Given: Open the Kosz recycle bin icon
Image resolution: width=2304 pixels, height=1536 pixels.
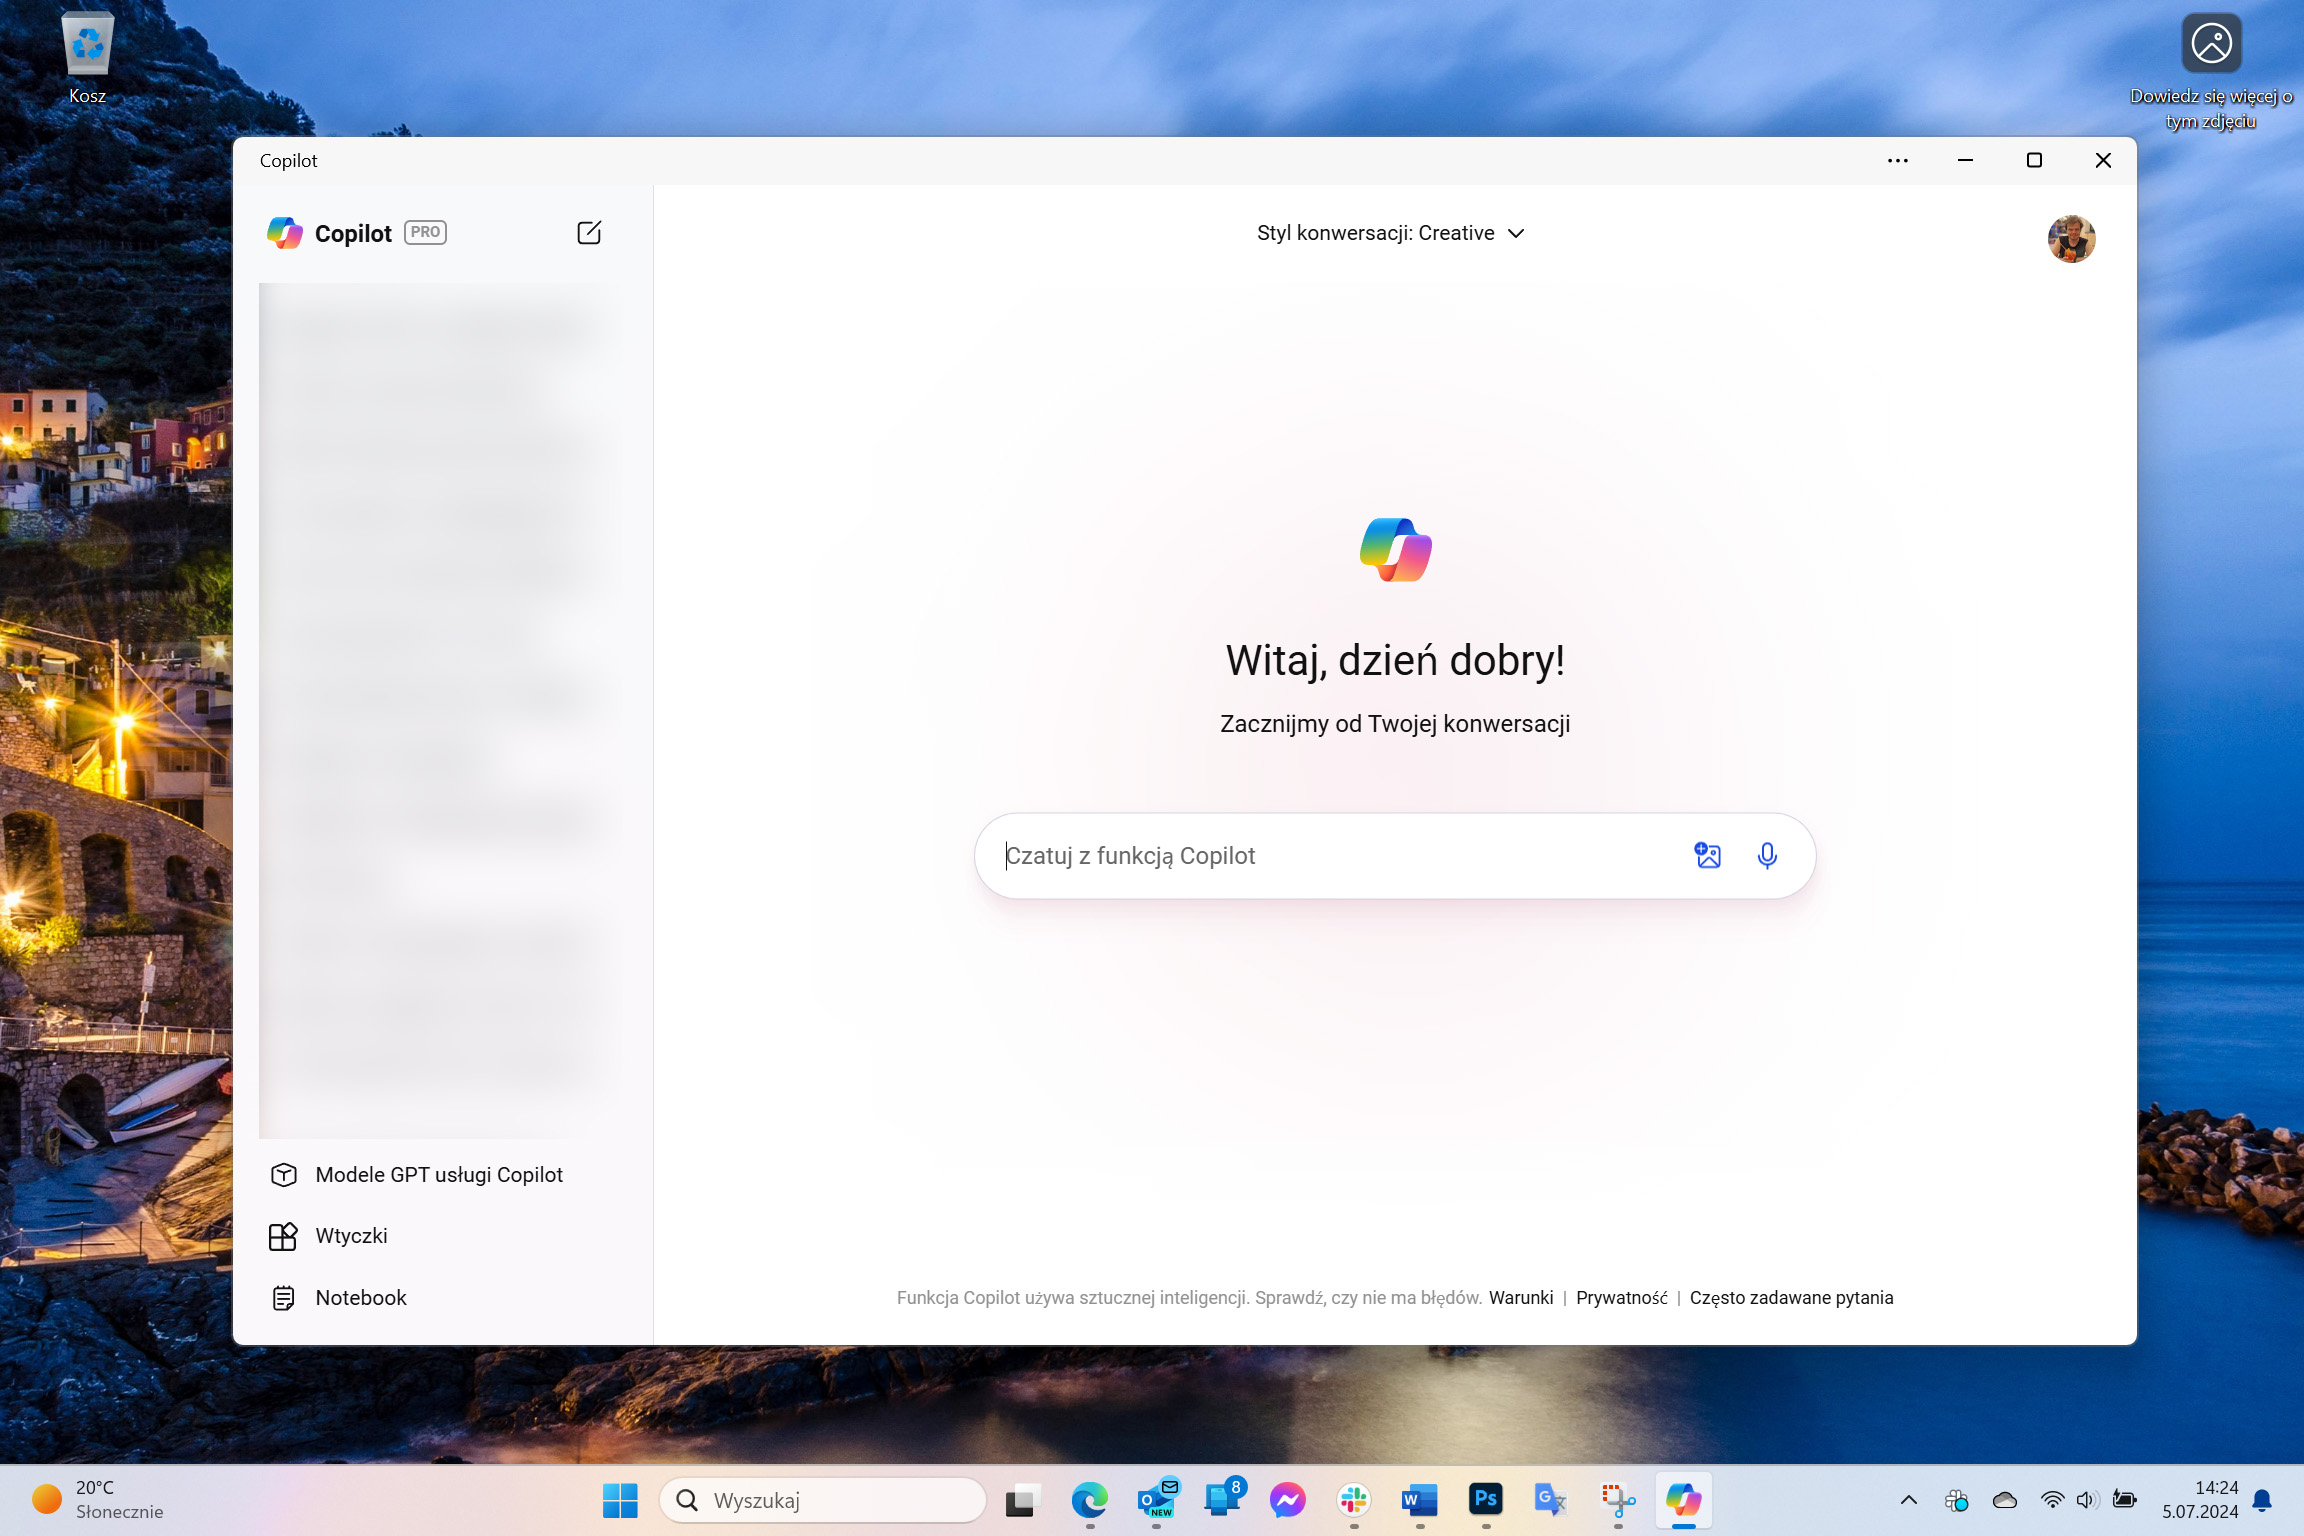Looking at the screenshot, I should pos(87,59).
